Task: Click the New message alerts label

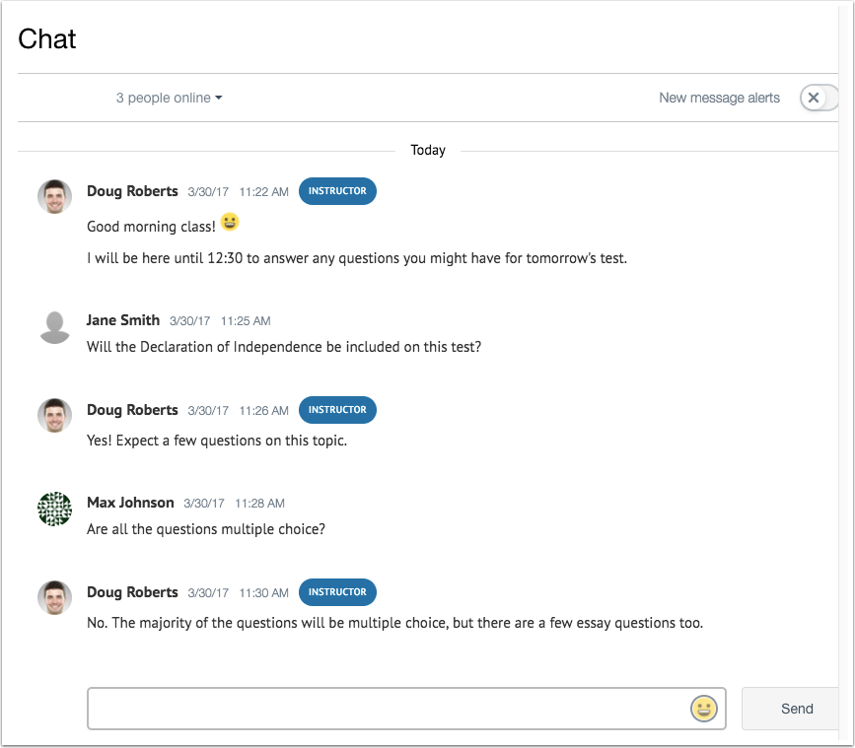Action: point(719,98)
